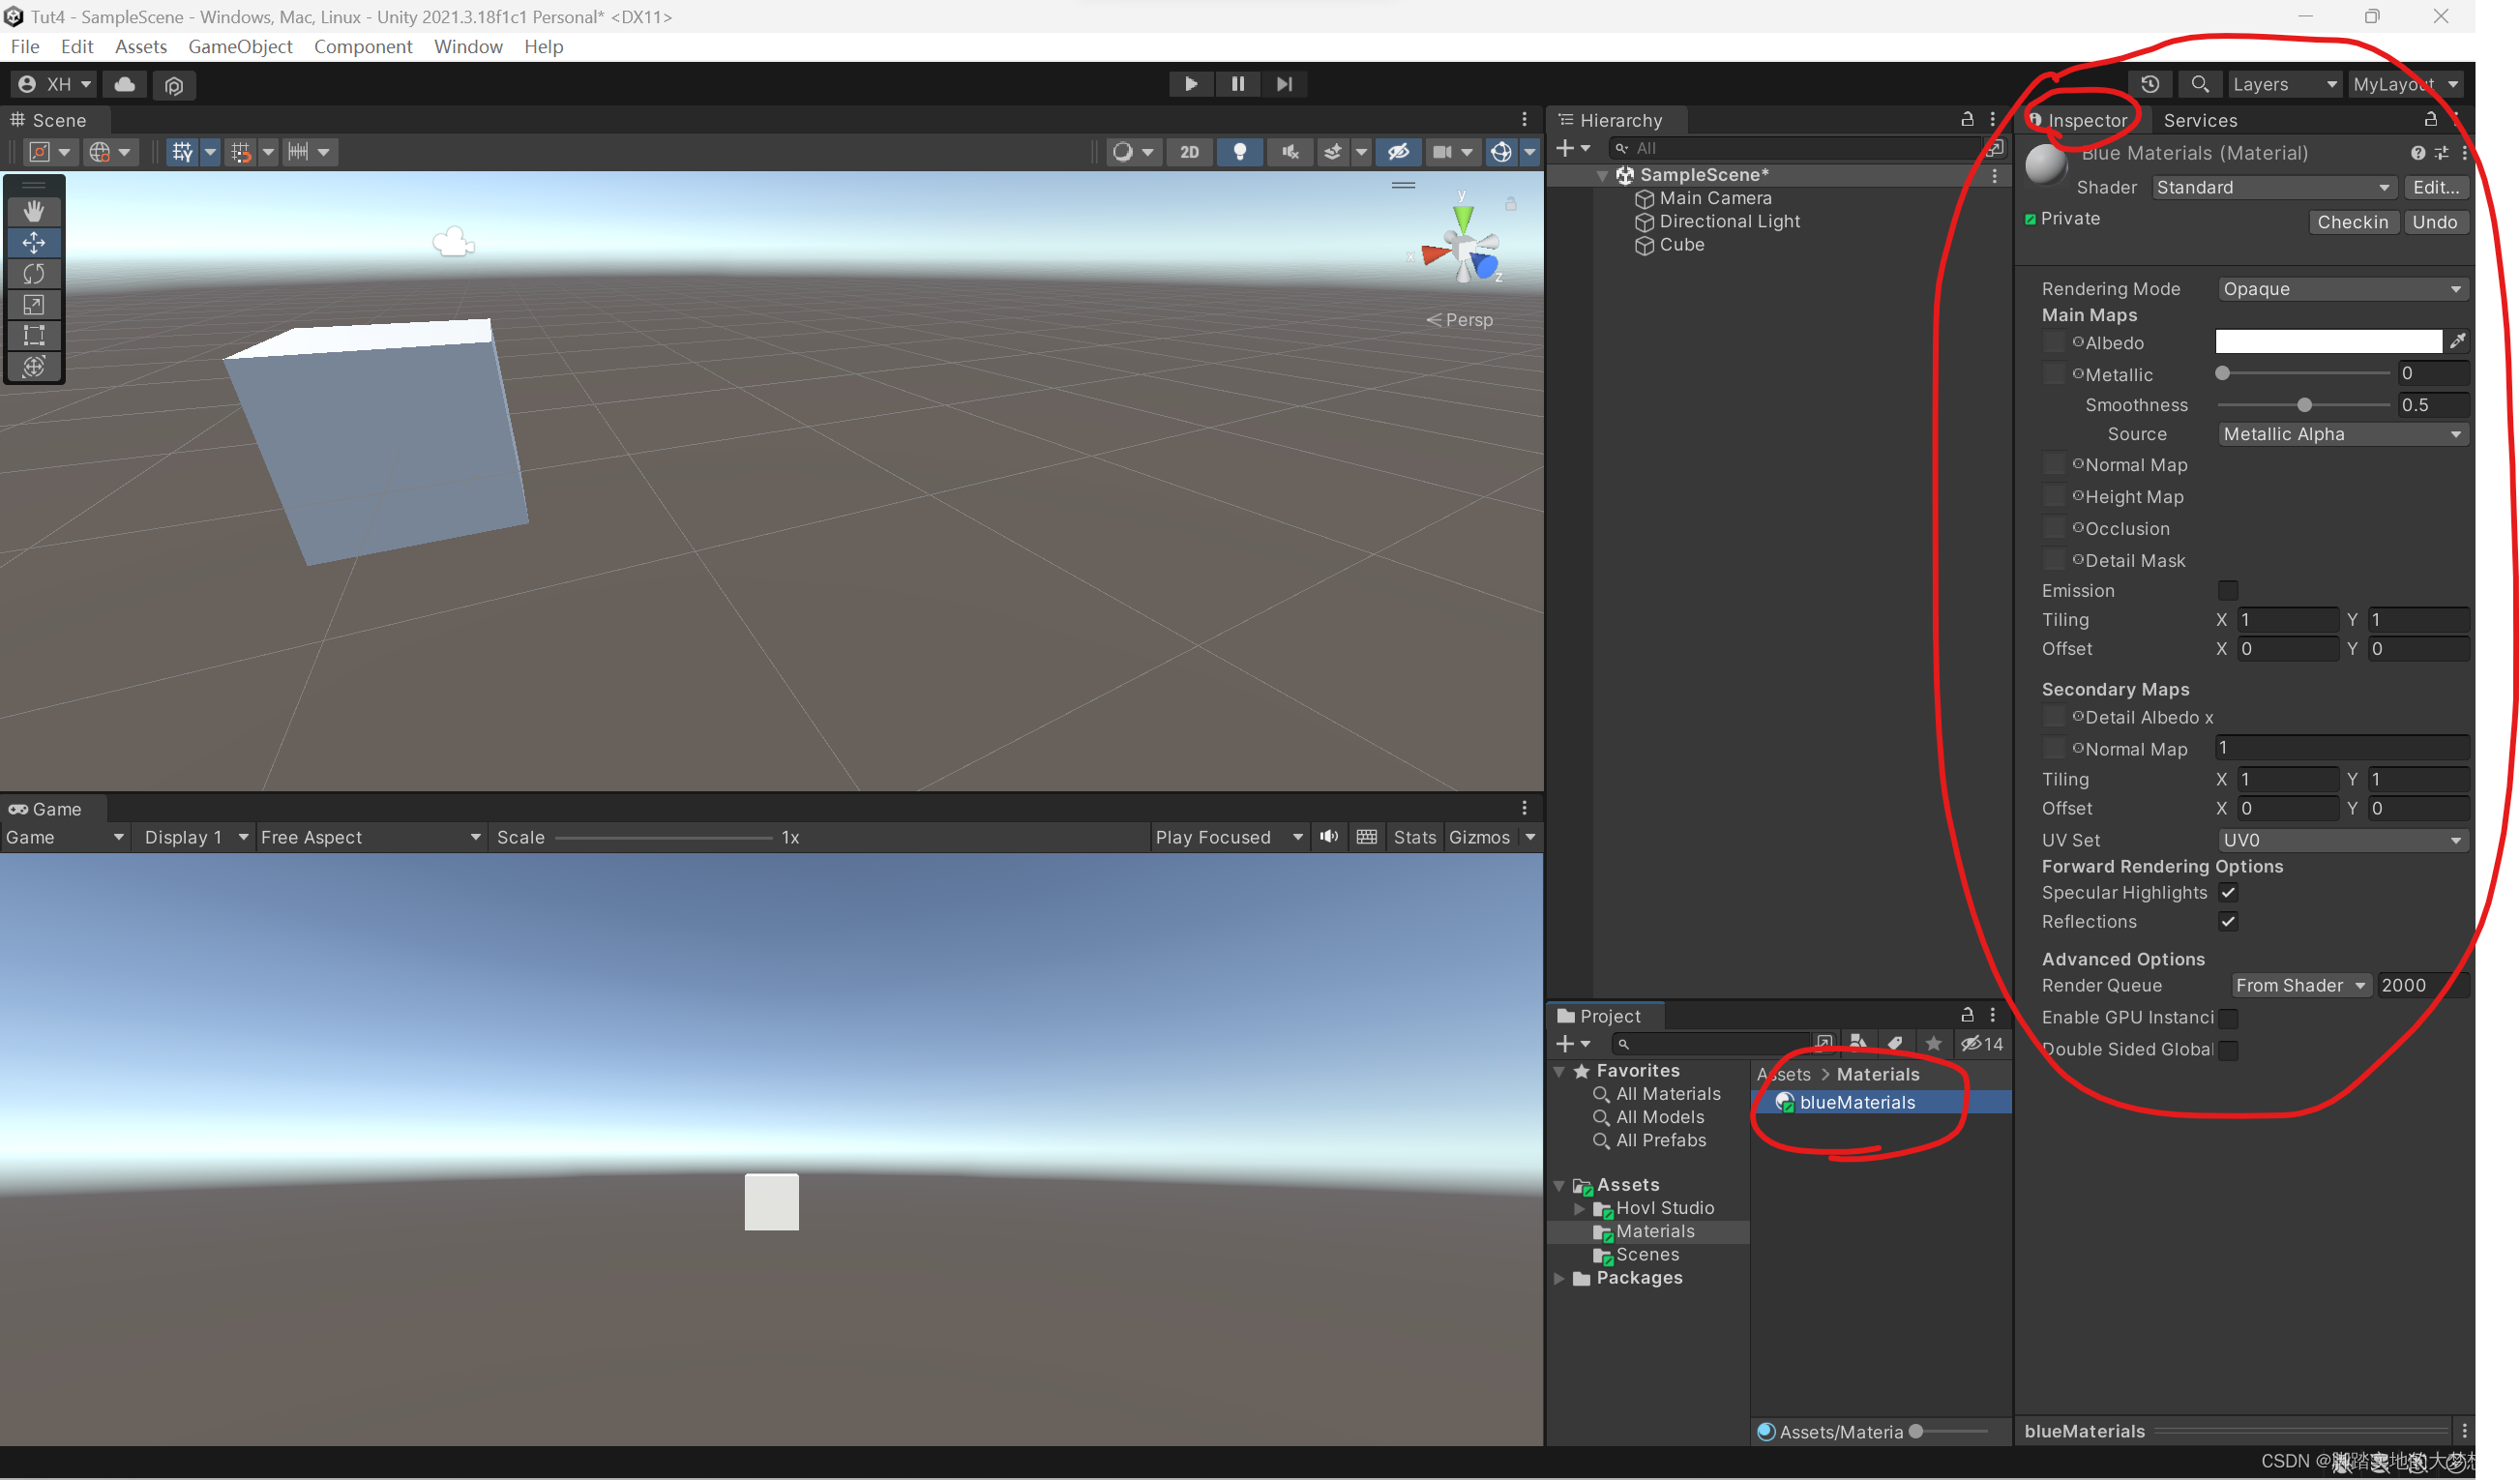
Task: Uncheck Specular Highlights
Action: (2227, 893)
